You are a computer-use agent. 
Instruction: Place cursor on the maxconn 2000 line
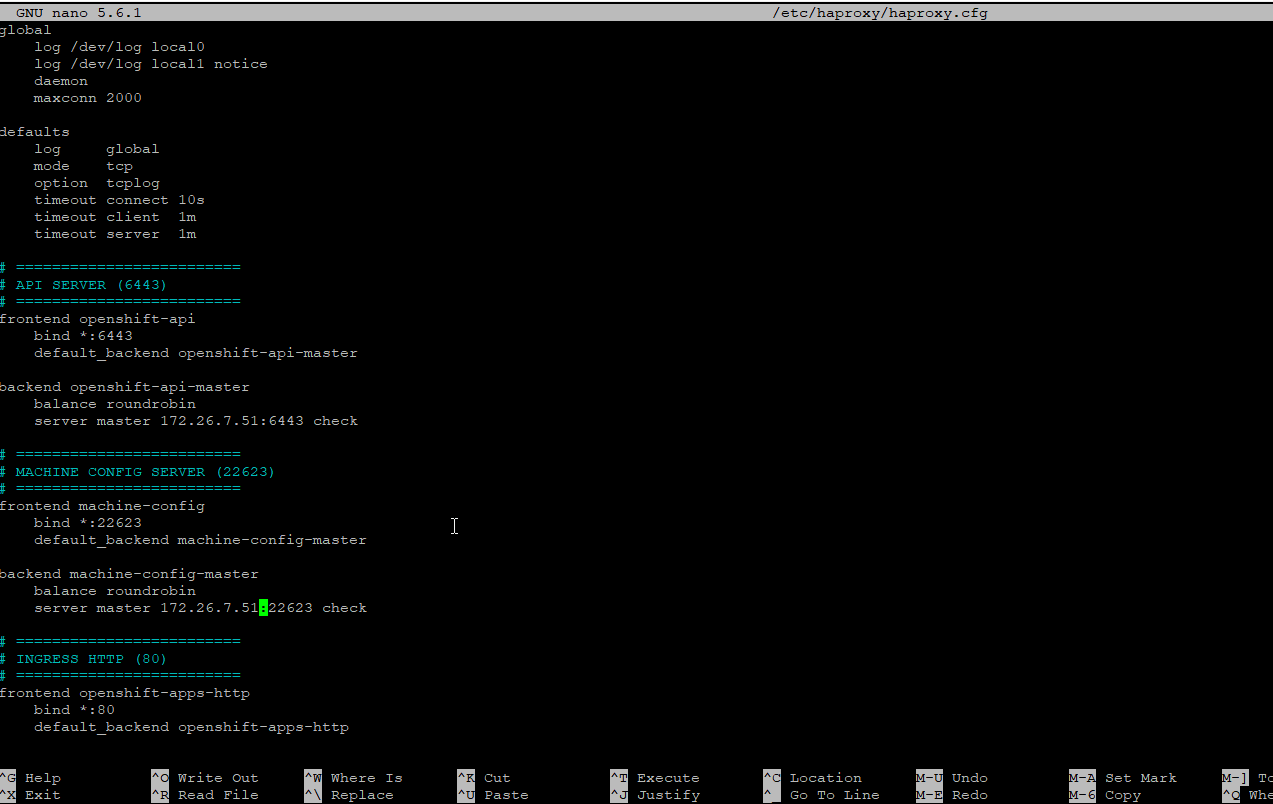coord(88,98)
